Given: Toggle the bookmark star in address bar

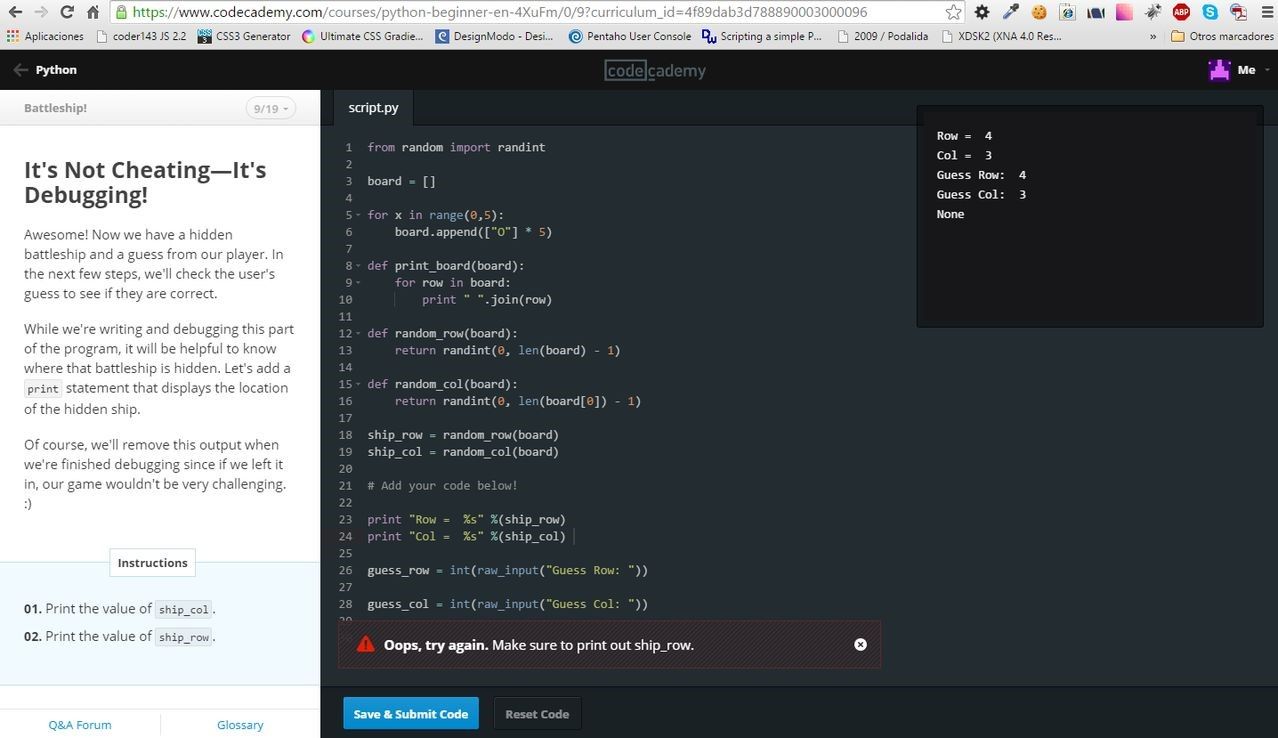Looking at the screenshot, I should click(x=952, y=11).
